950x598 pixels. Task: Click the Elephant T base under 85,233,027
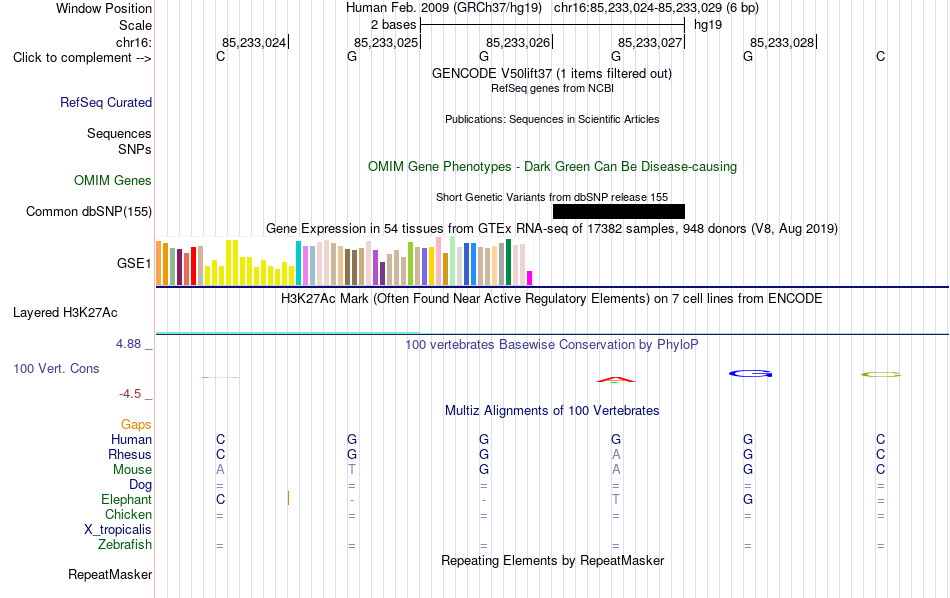(x=616, y=499)
